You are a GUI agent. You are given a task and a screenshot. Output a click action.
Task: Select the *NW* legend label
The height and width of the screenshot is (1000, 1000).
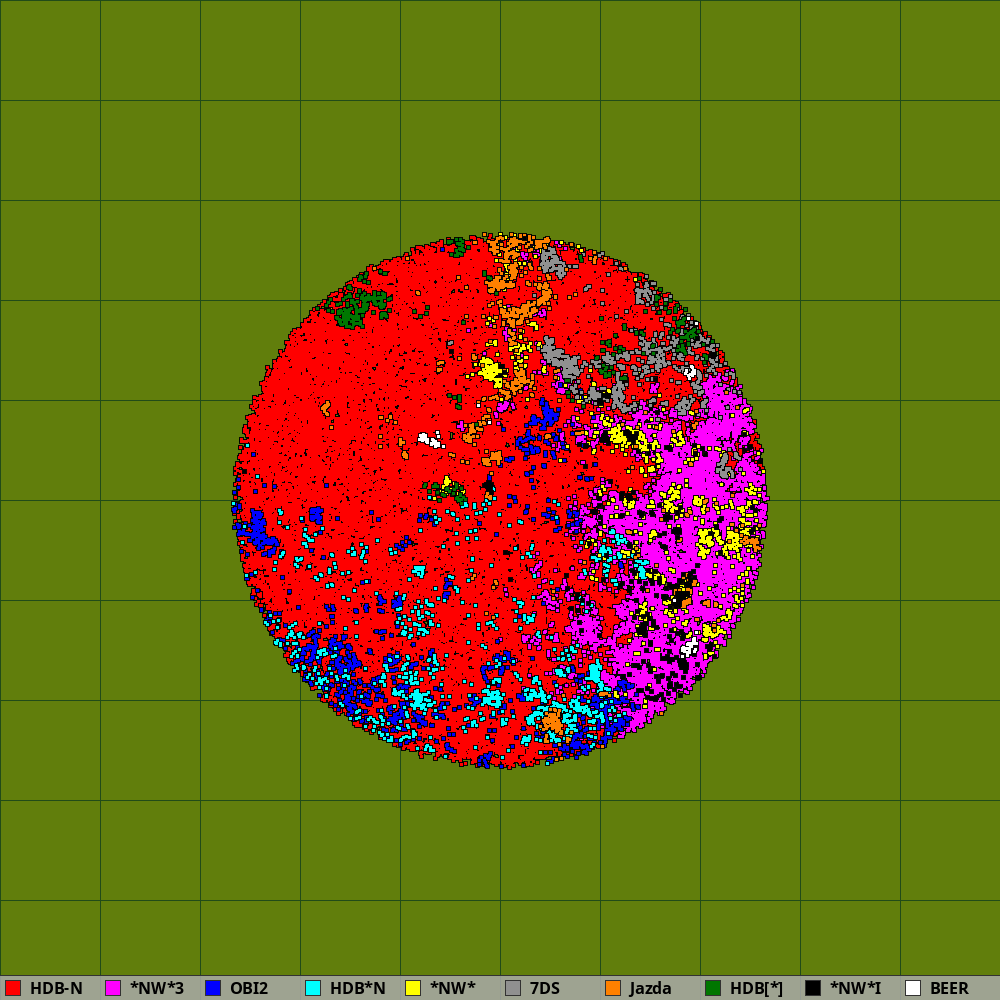click(453, 989)
